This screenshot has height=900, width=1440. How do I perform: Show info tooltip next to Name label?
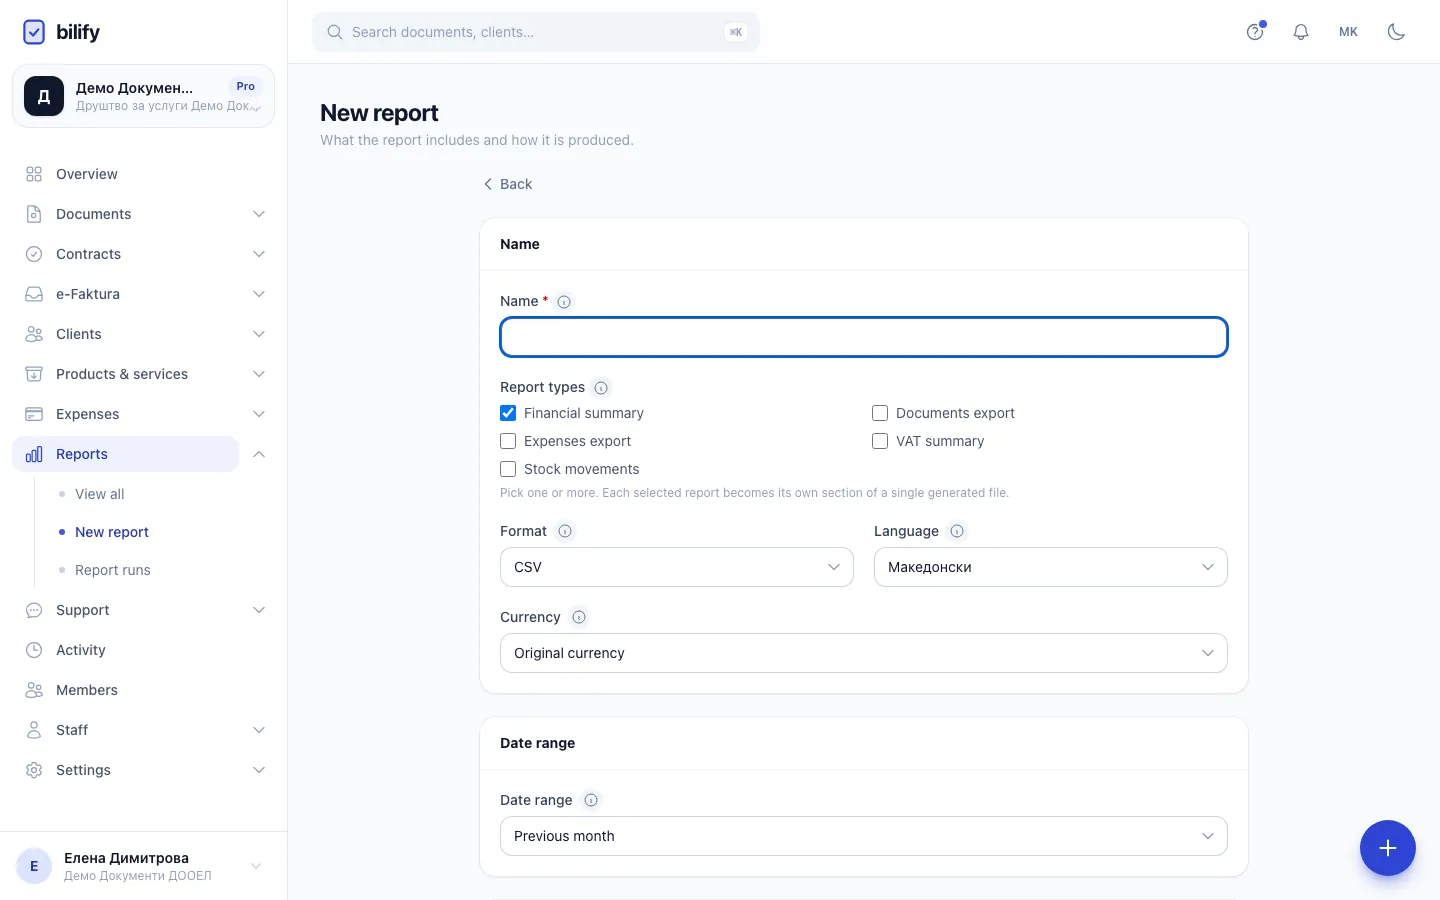564,302
